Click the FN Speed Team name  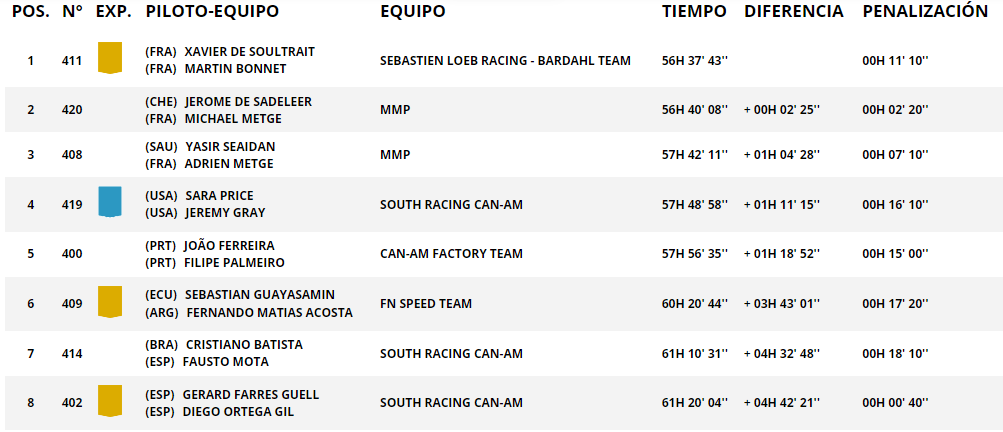point(426,303)
